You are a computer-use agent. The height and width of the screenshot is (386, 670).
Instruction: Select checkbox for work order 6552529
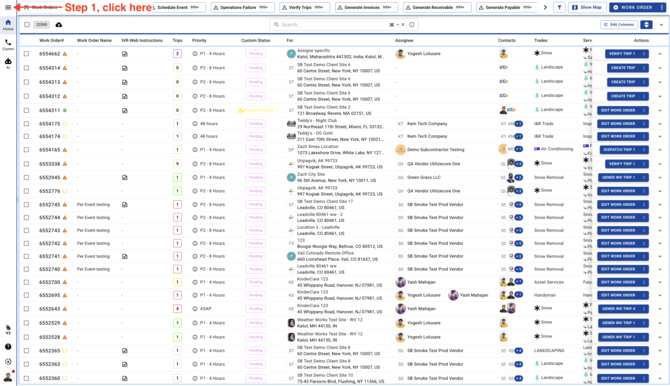[x=26, y=323]
